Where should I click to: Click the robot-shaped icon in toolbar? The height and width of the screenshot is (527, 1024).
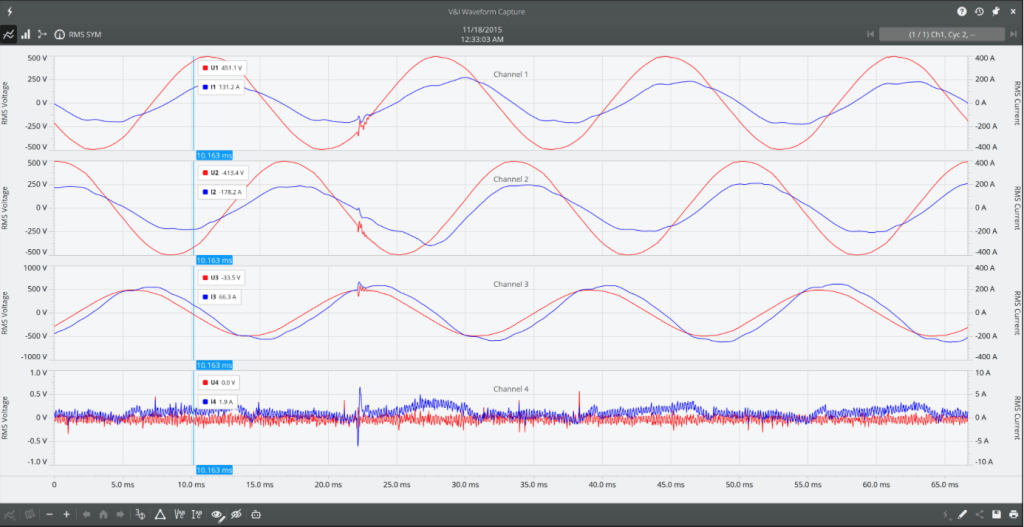(257, 515)
